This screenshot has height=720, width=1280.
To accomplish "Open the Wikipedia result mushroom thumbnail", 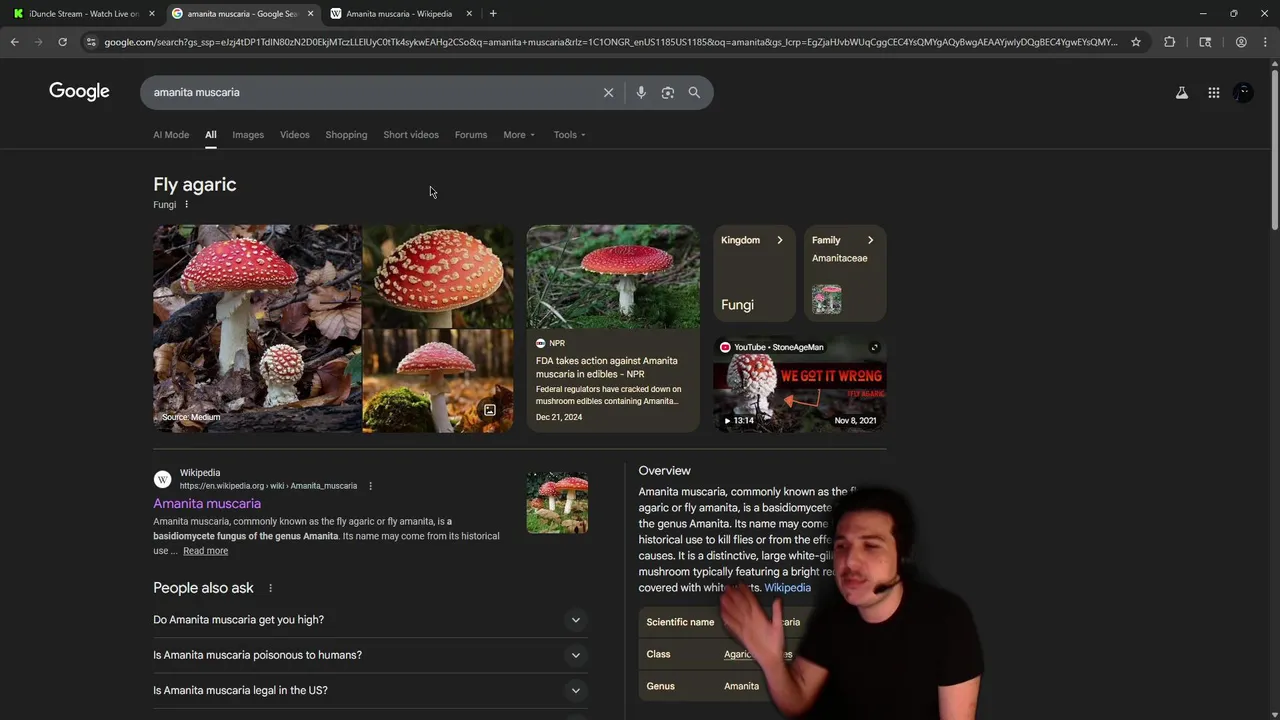I will [557, 502].
